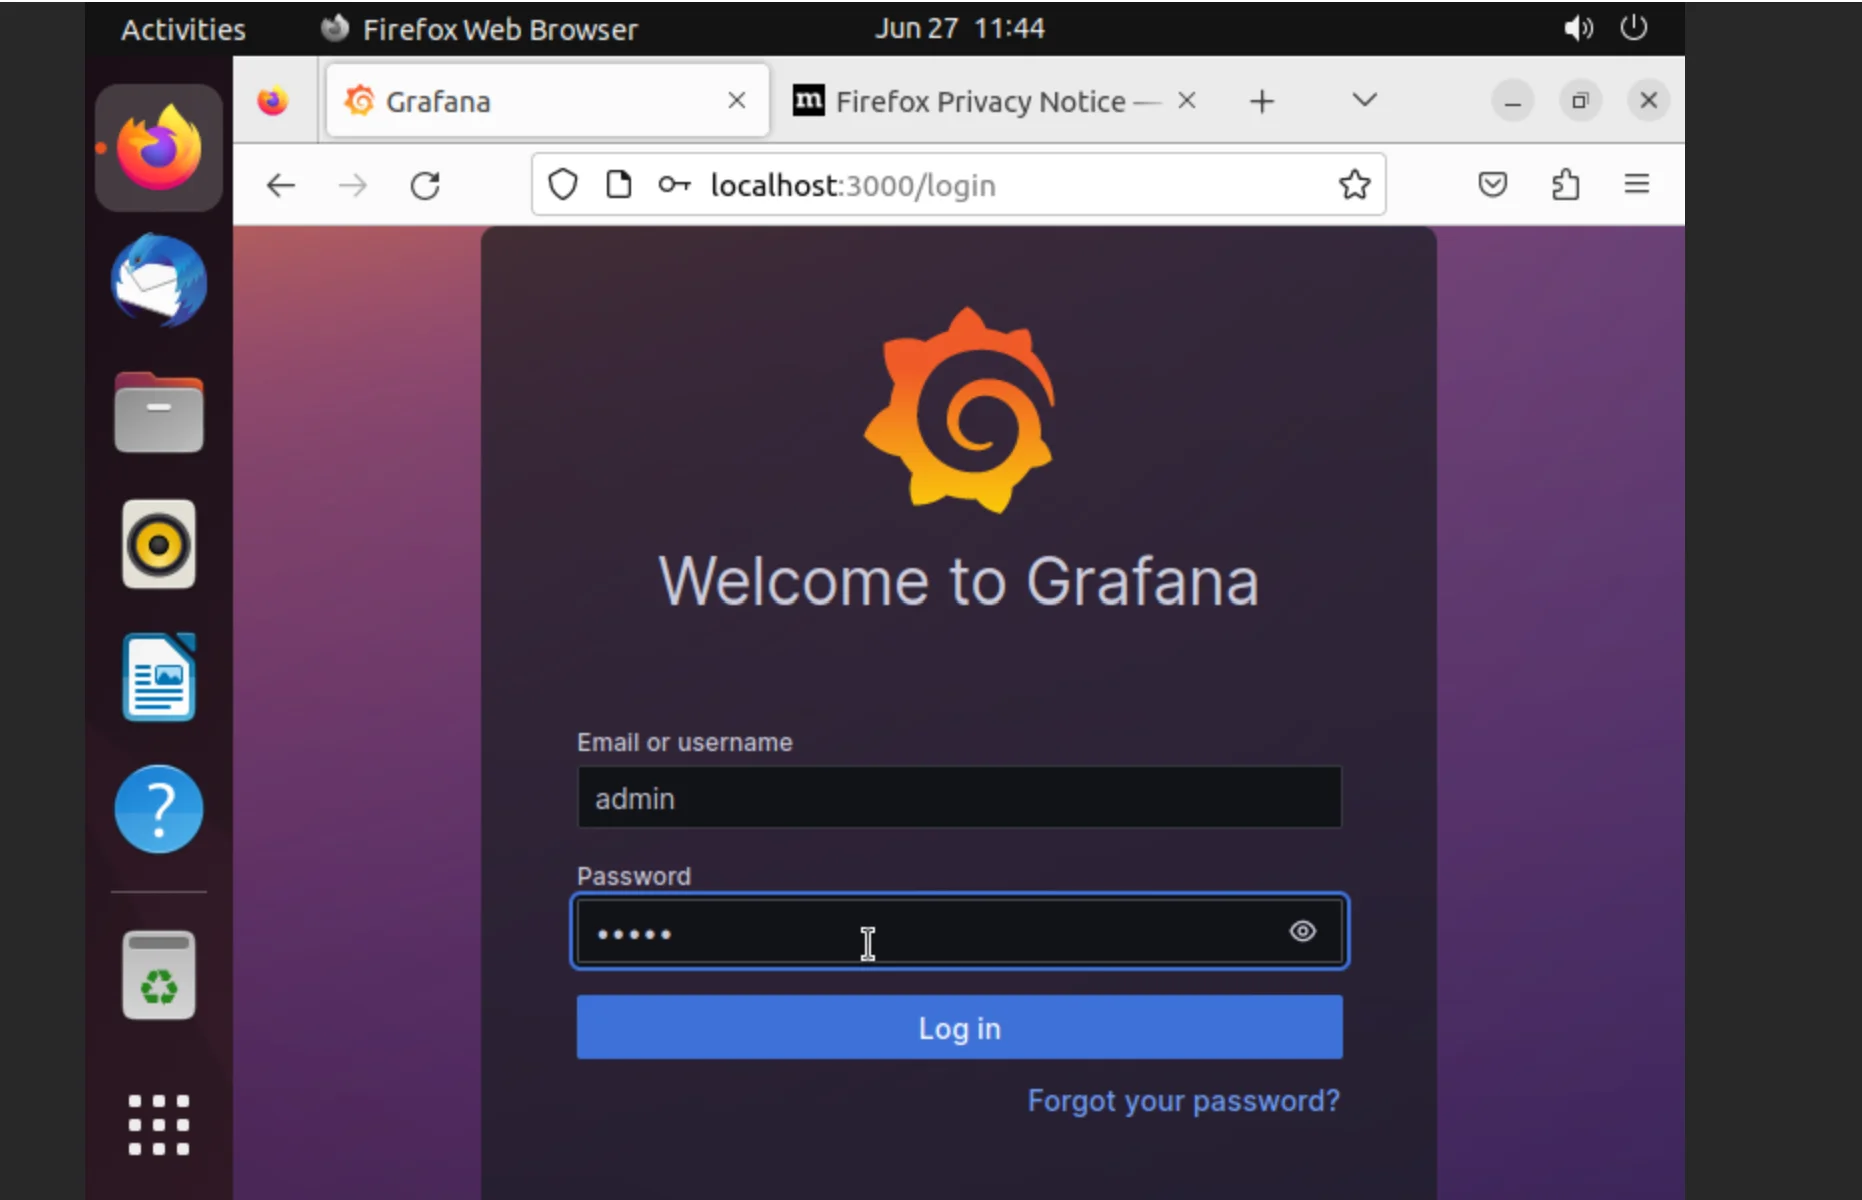Open the power menu

click(1633, 28)
